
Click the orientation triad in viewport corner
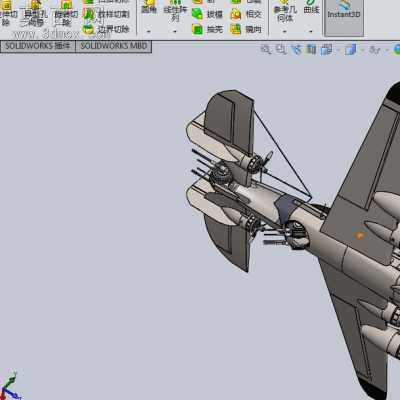9,387
